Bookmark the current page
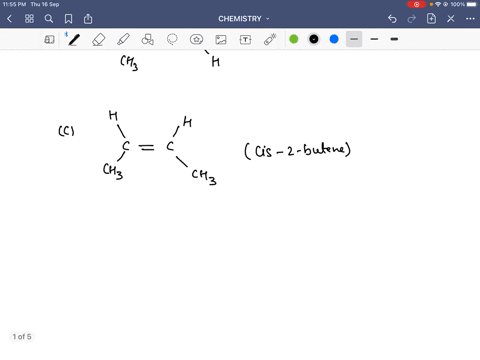This screenshot has width=480, height=360. 68,19
